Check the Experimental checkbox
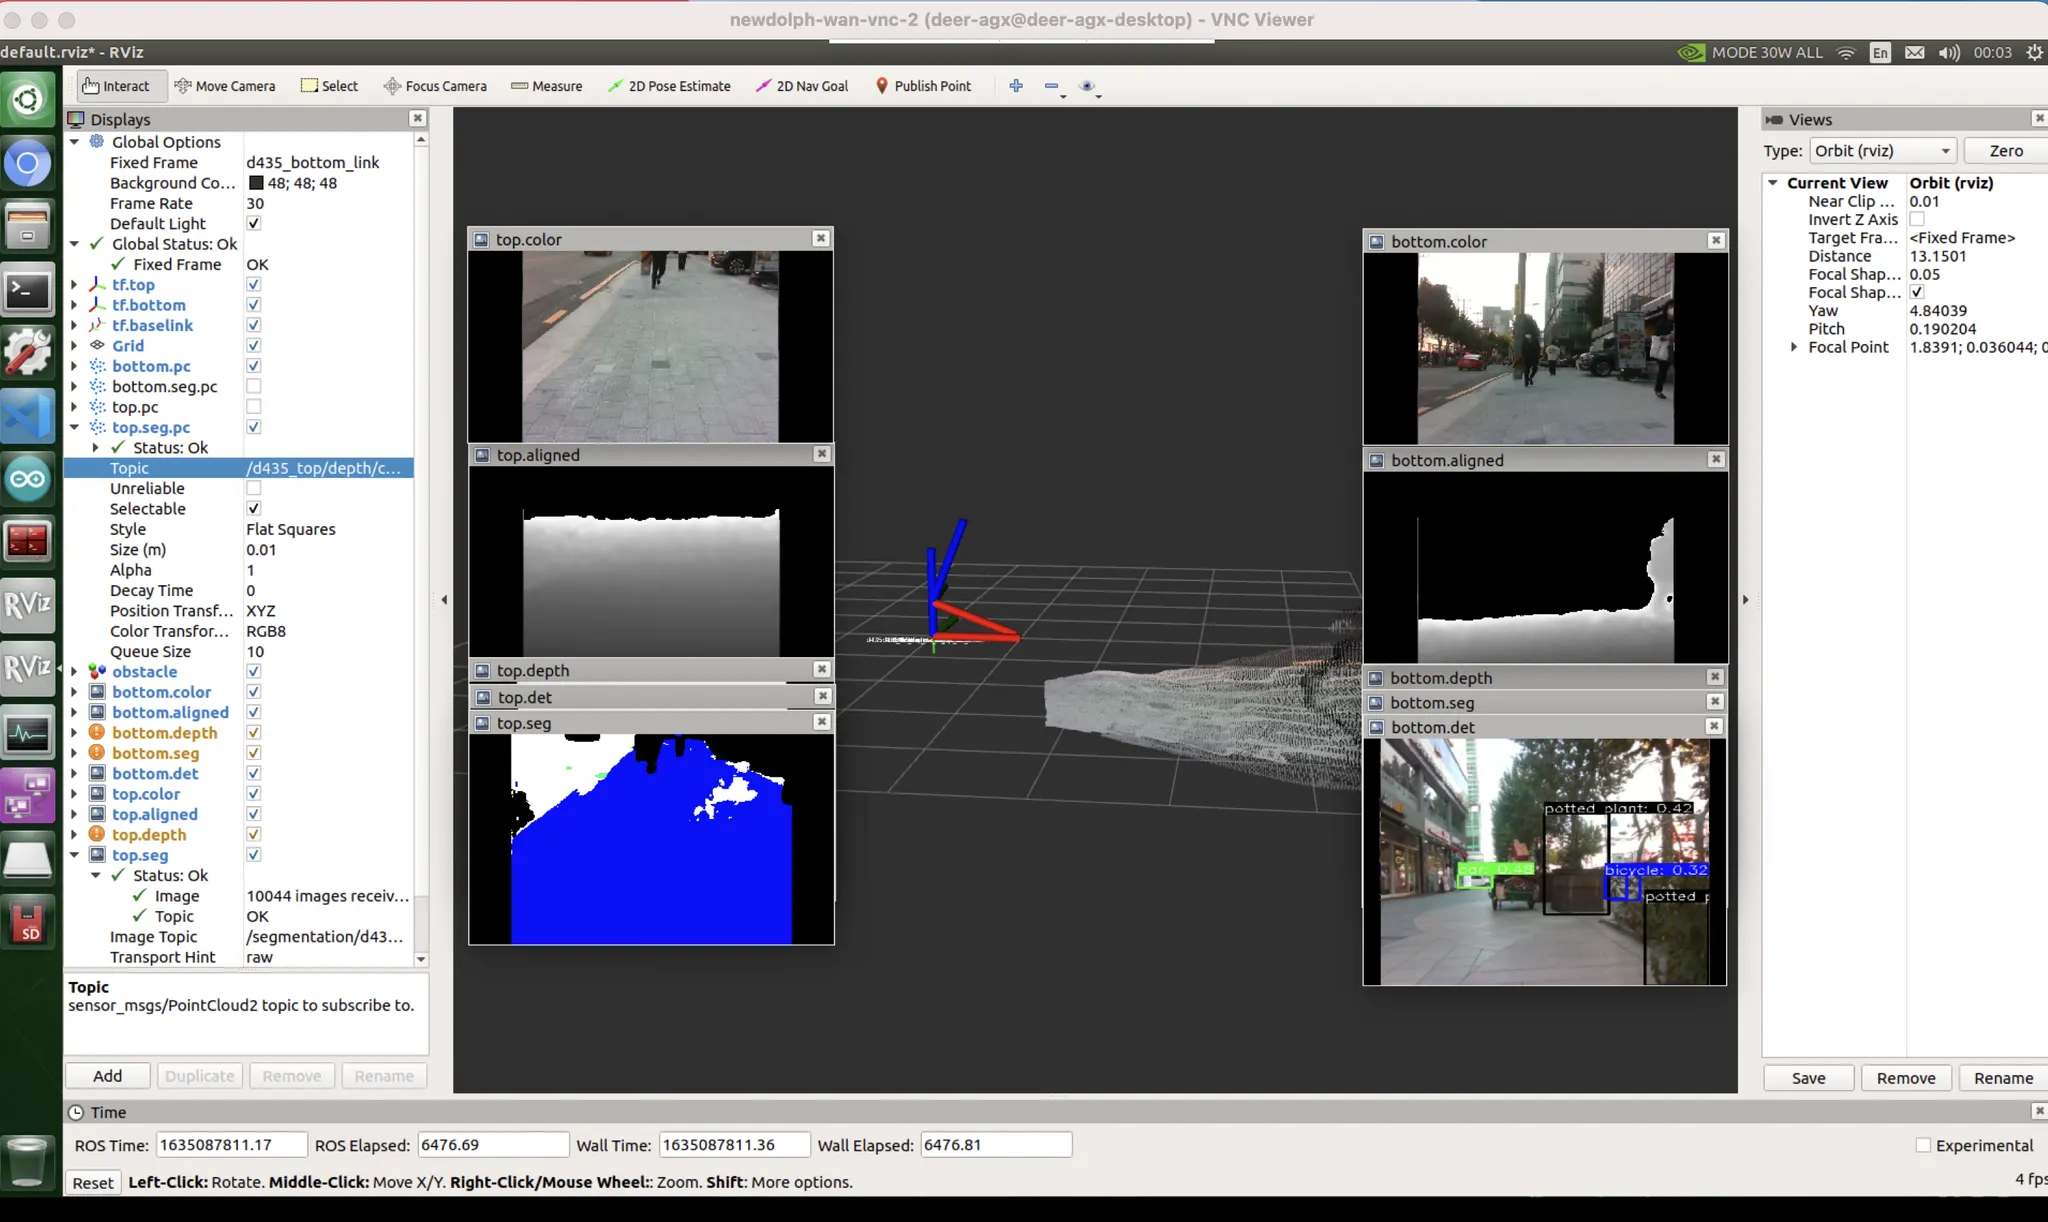This screenshot has width=2048, height=1222. (1923, 1145)
